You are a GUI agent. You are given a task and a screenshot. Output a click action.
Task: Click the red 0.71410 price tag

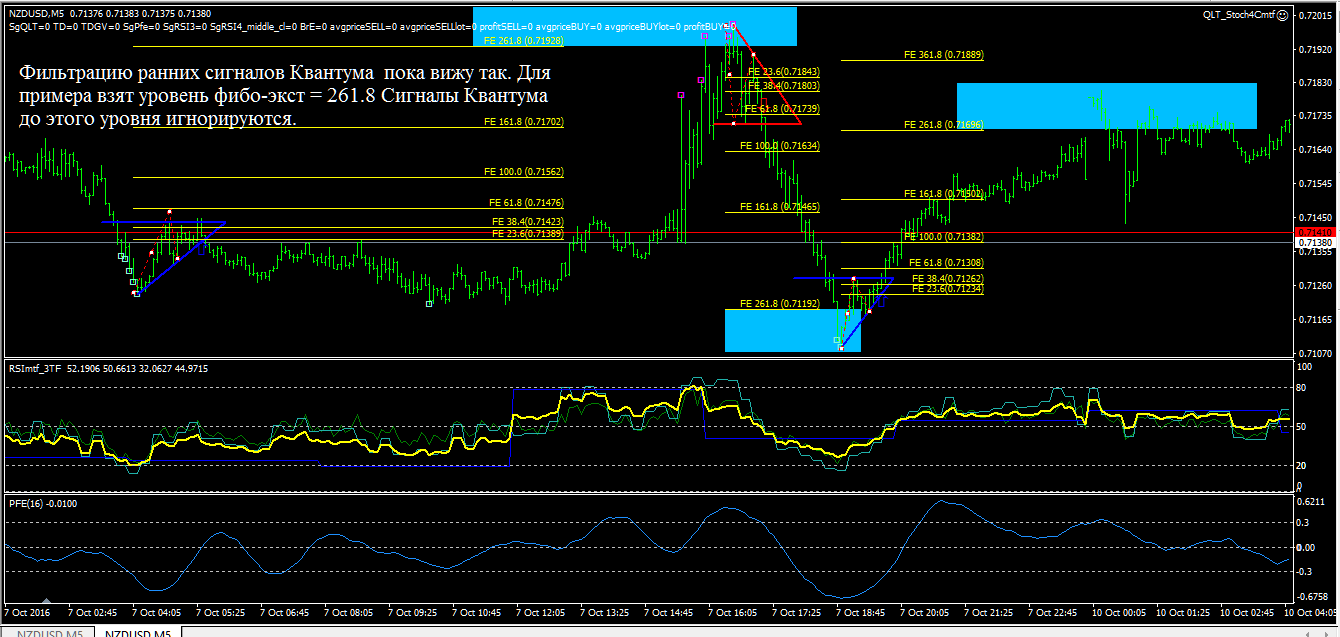click(1314, 232)
